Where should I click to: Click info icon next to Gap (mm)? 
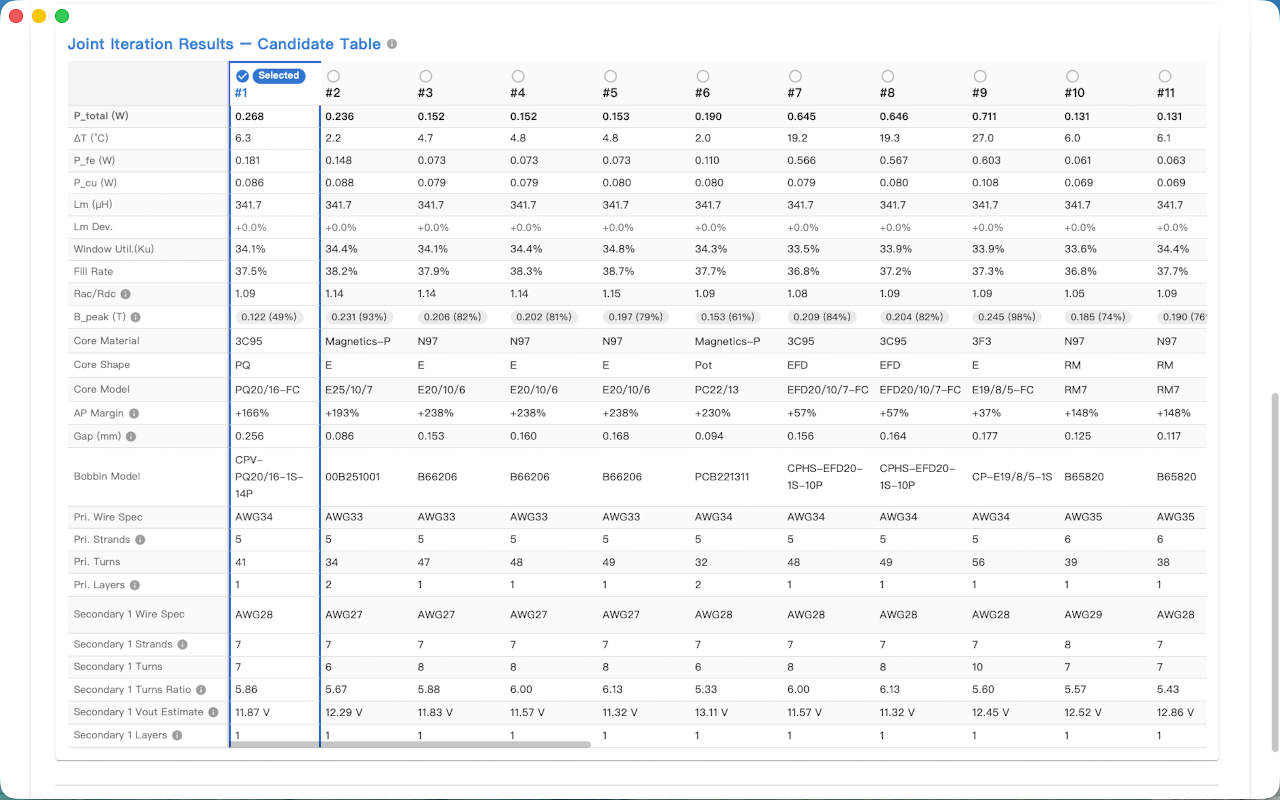click(x=130, y=436)
